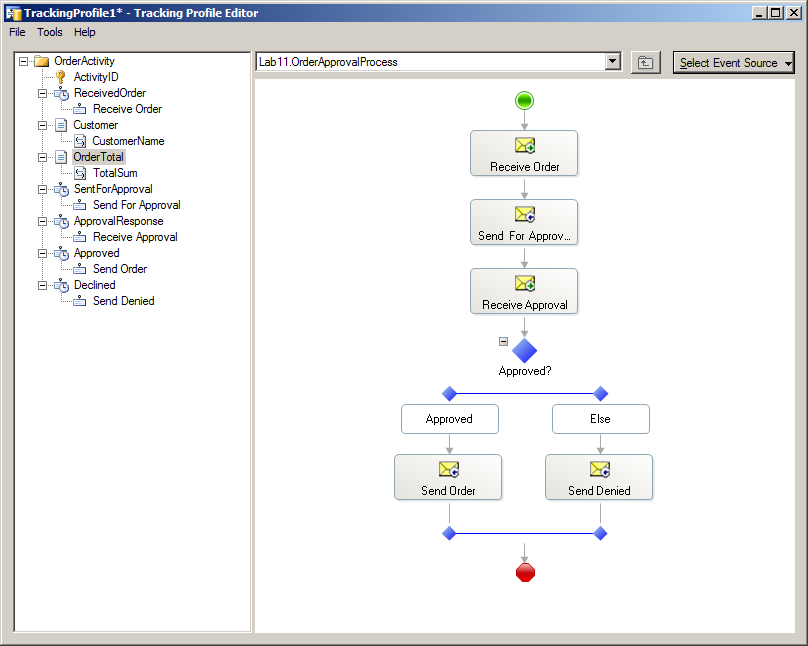Select the CustomerName data item

point(128,141)
